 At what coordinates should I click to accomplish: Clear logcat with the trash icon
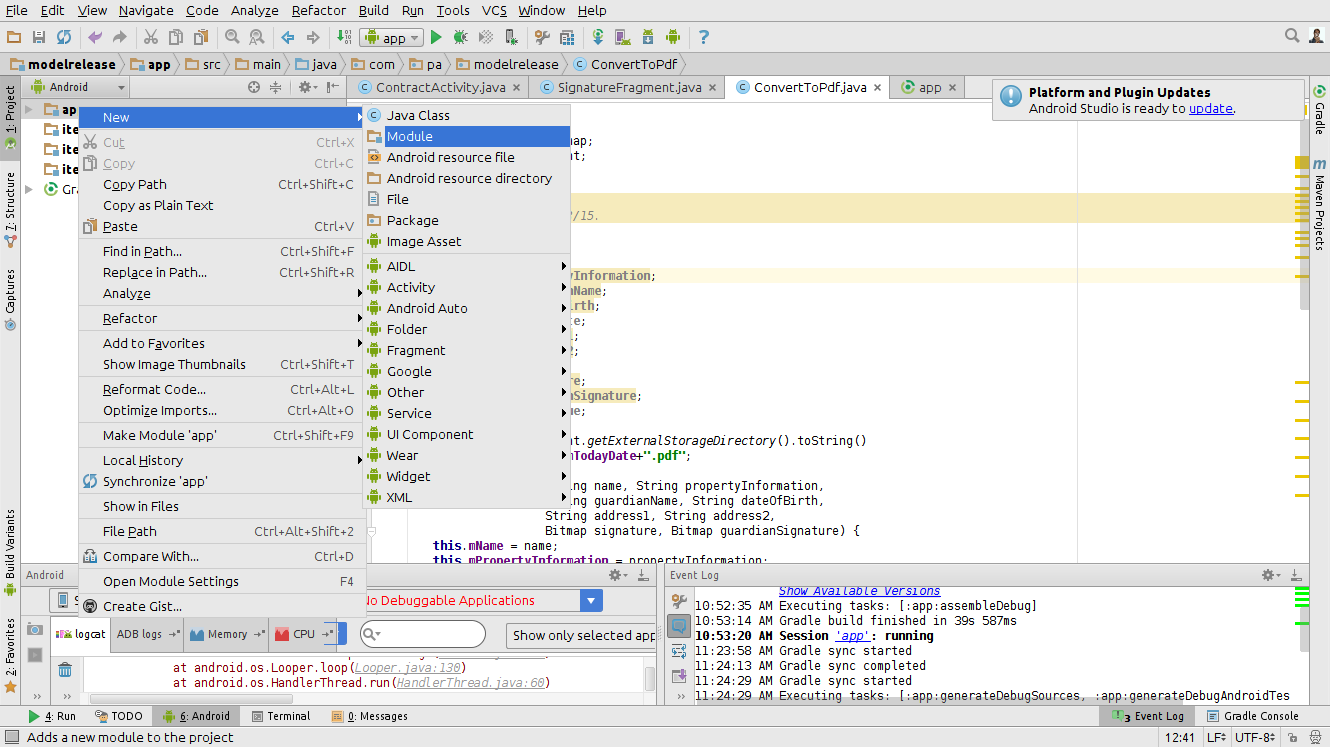click(65, 670)
